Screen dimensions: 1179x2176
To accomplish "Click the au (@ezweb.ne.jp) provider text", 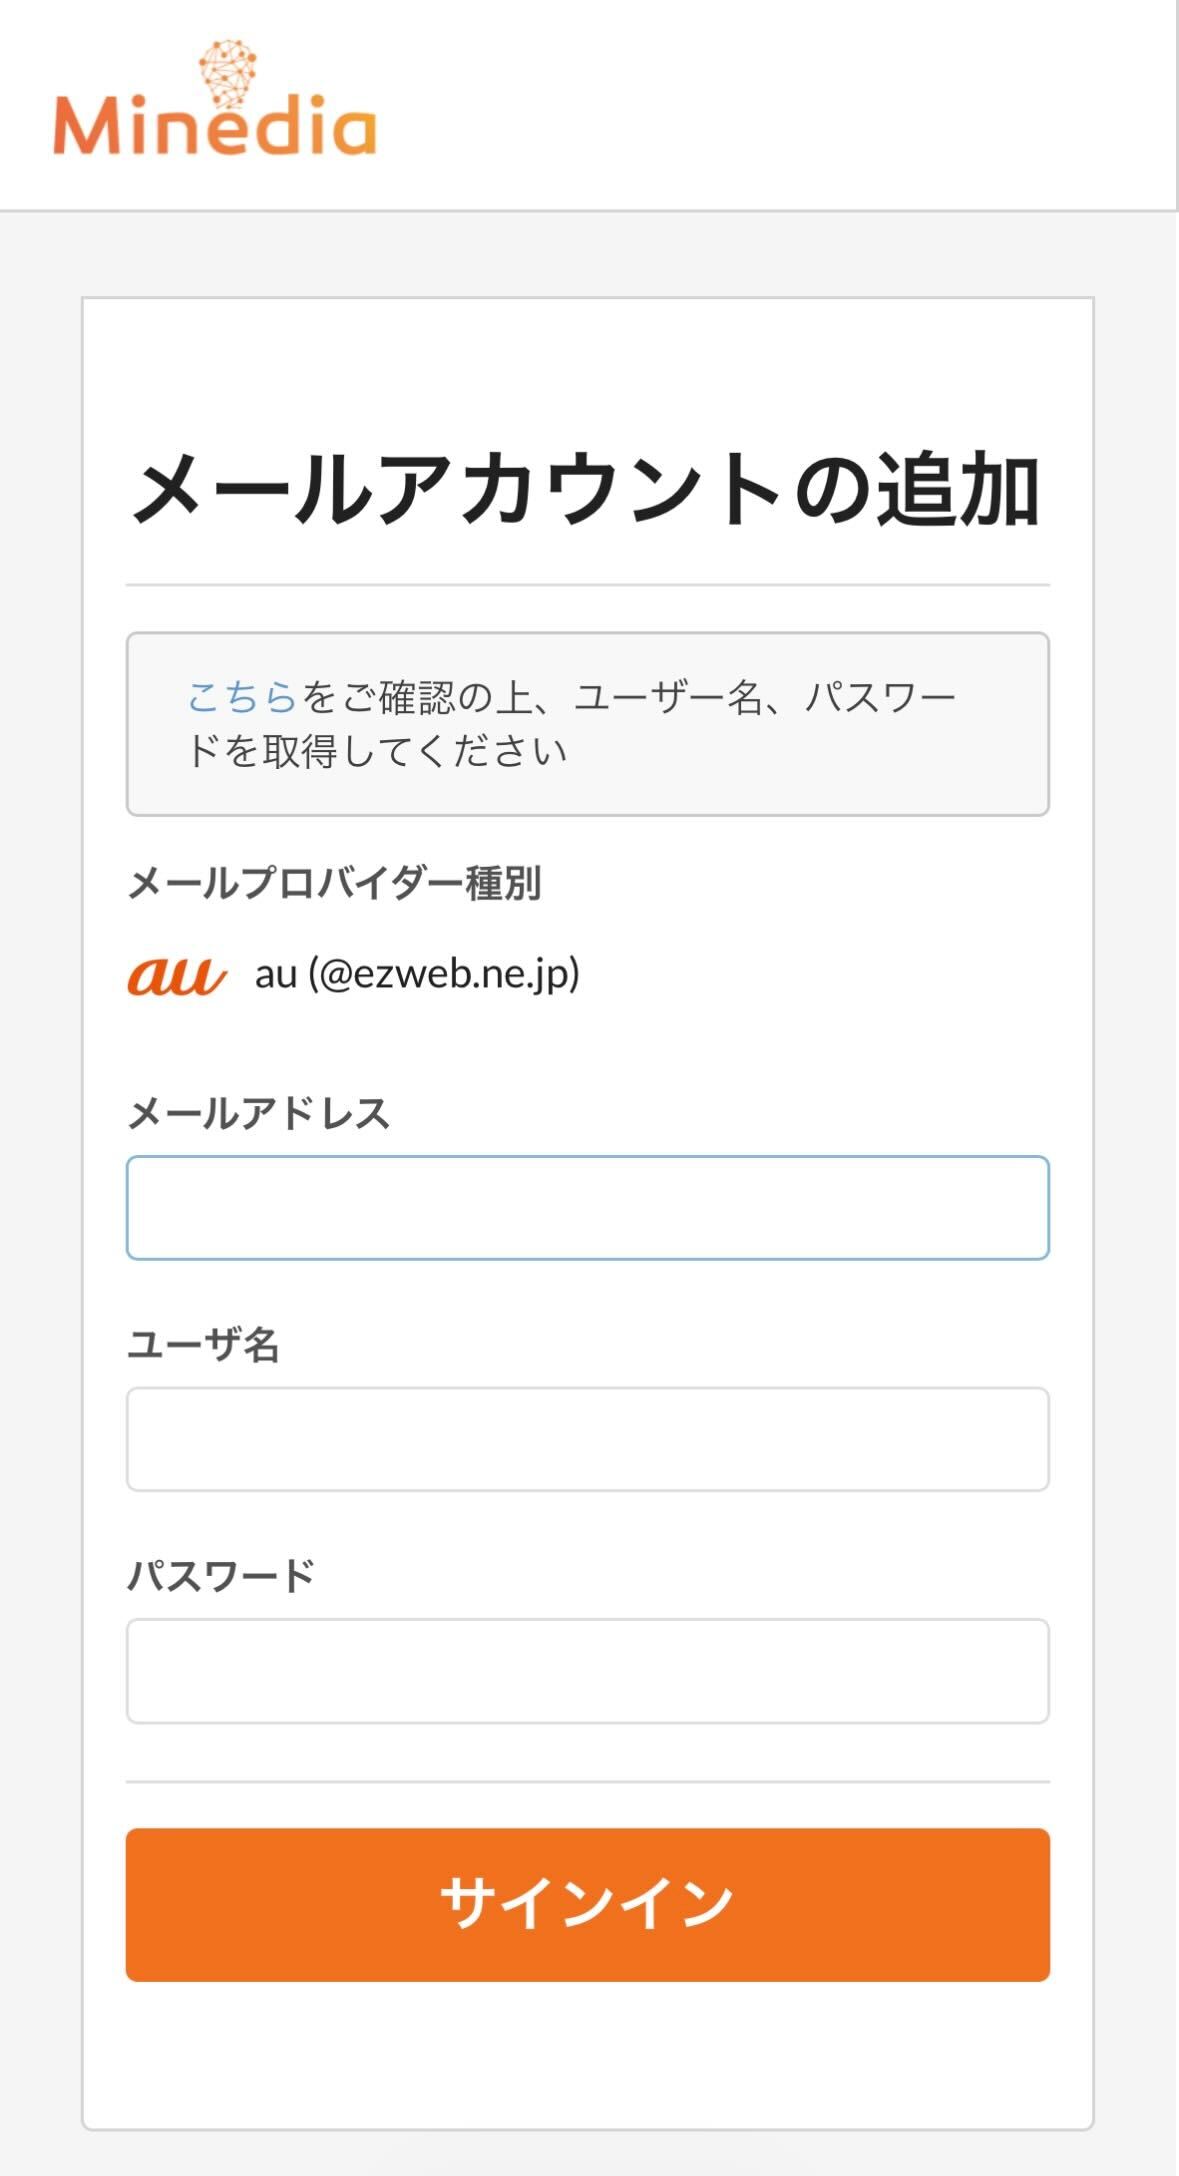I will 417,974.
